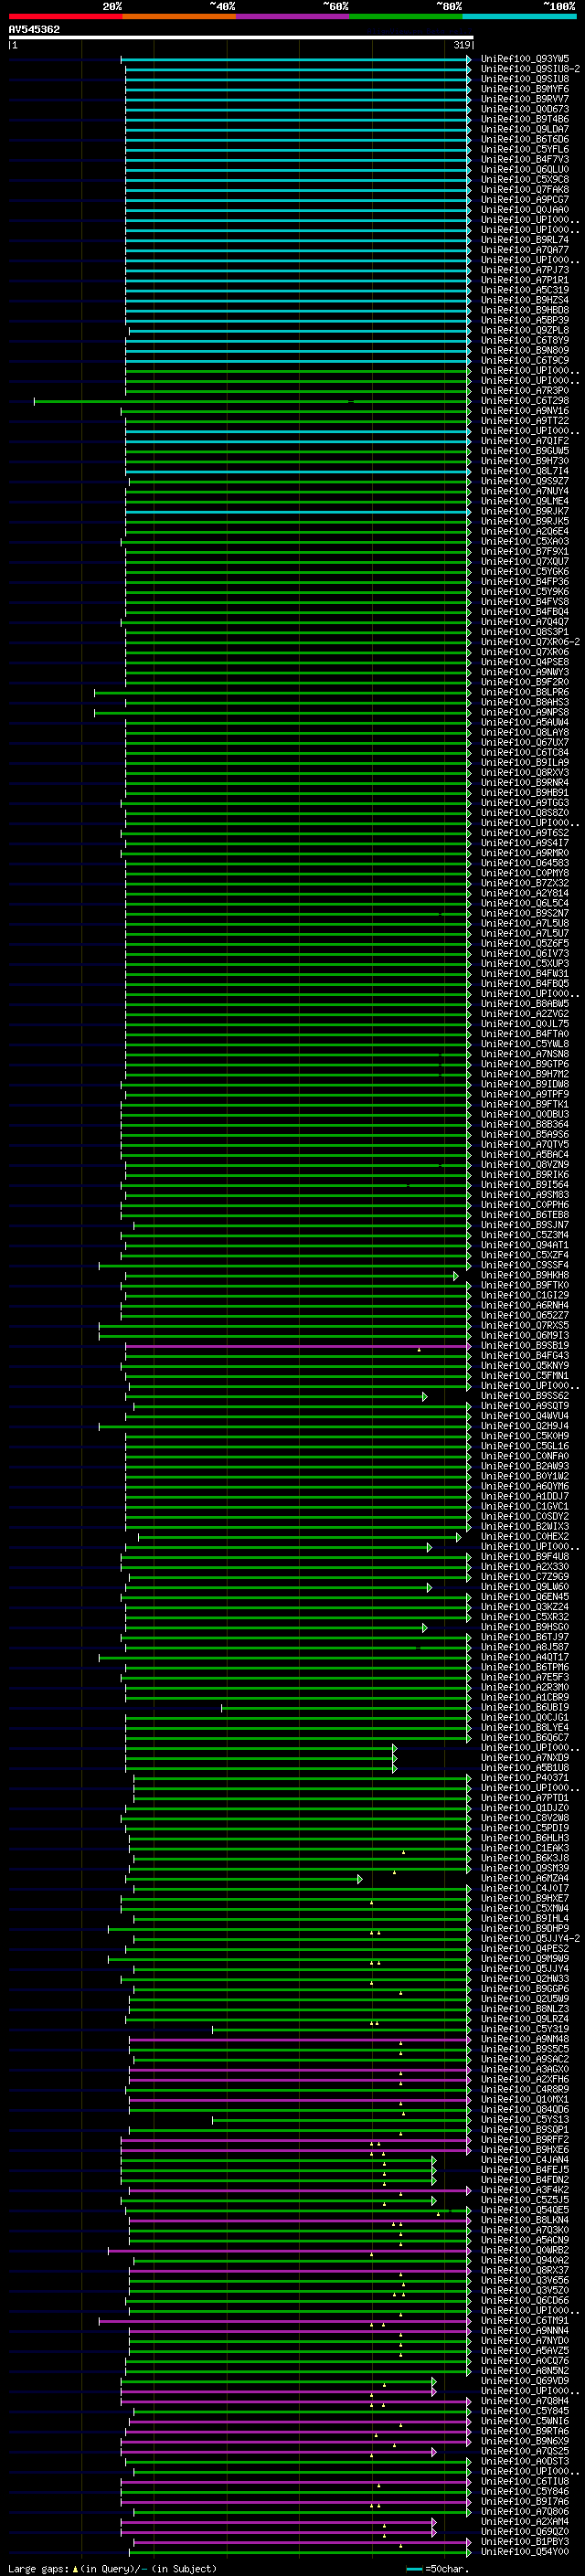Click the UniRef100_Q9LW60 hit label
Image resolution: width=585 pixels, height=2576 pixels.
pyautogui.click(x=525, y=1587)
